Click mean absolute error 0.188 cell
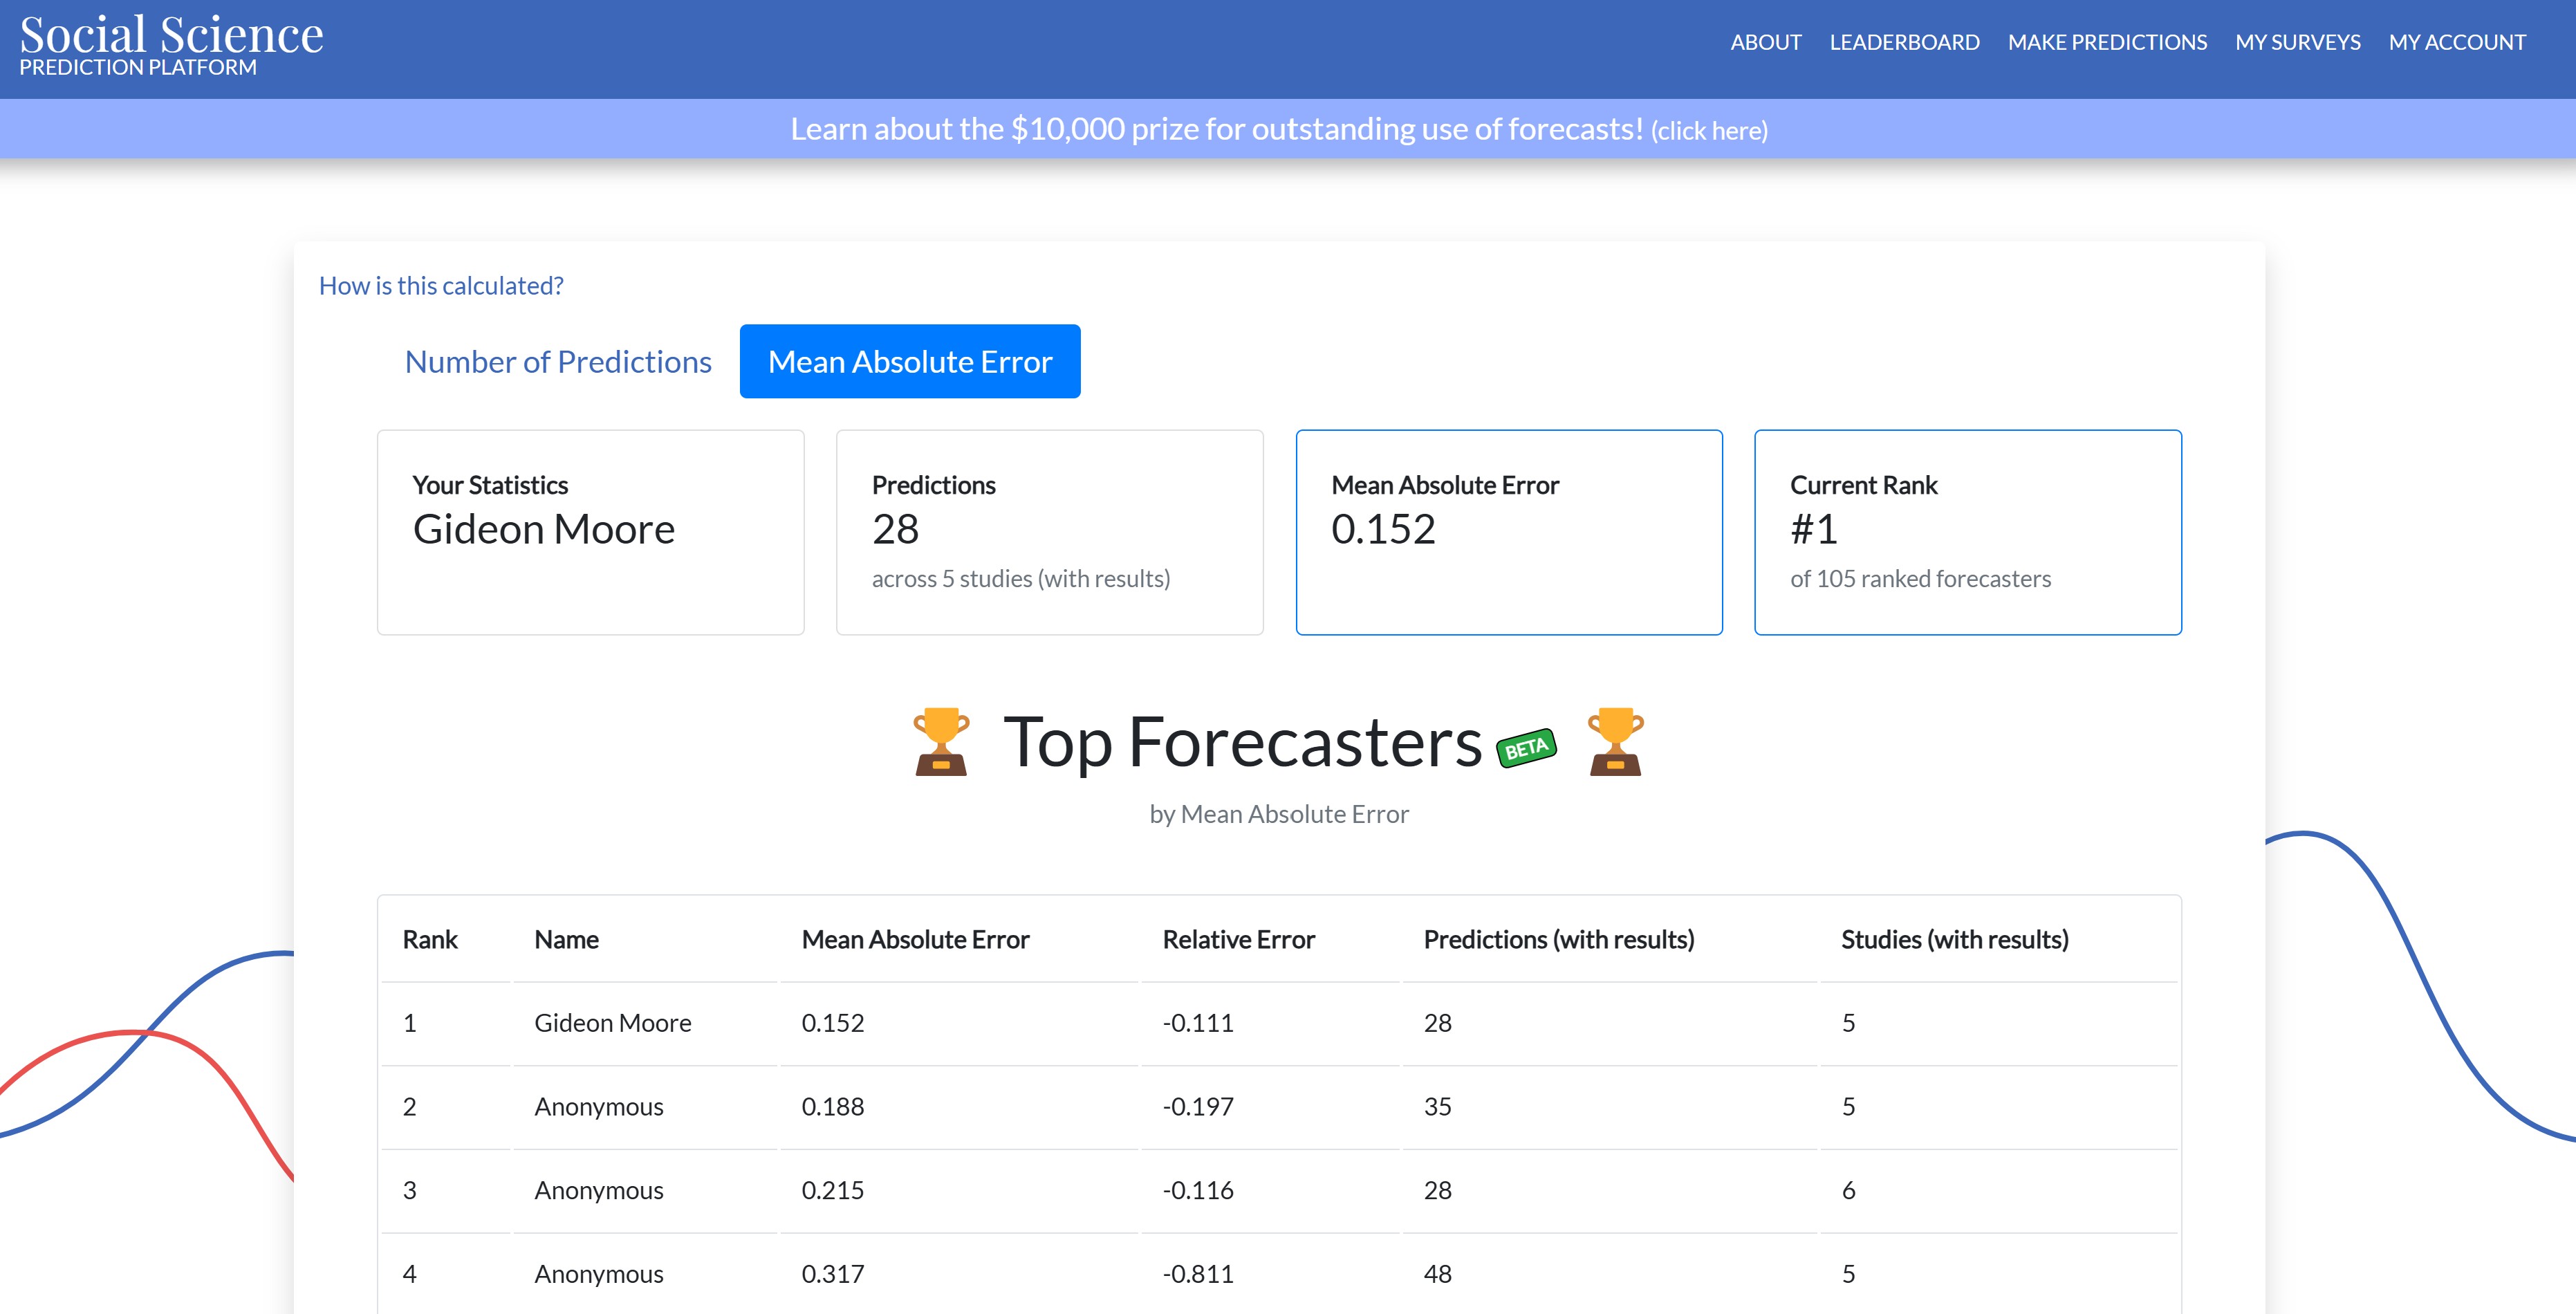2576x1314 pixels. click(x=833, y=1107)
